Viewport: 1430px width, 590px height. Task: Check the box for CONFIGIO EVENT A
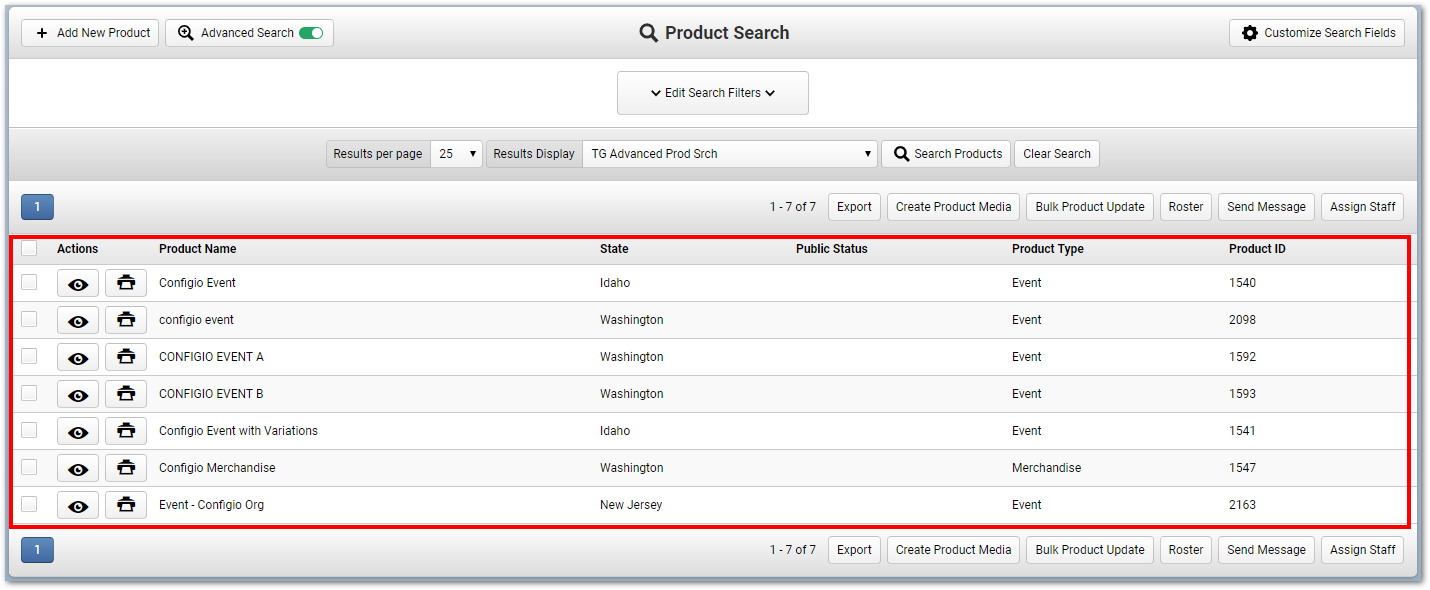(29, 356)
